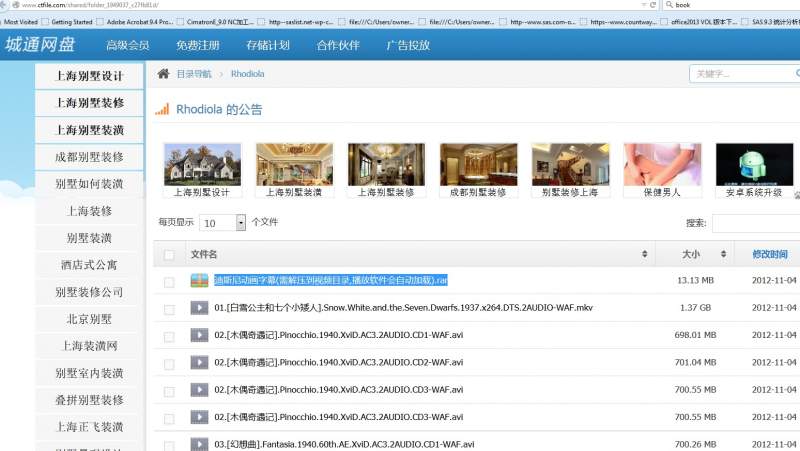Open sidebar link 成都别墅装修
Viewport: 800px width, 451px height.
[89, 157]
